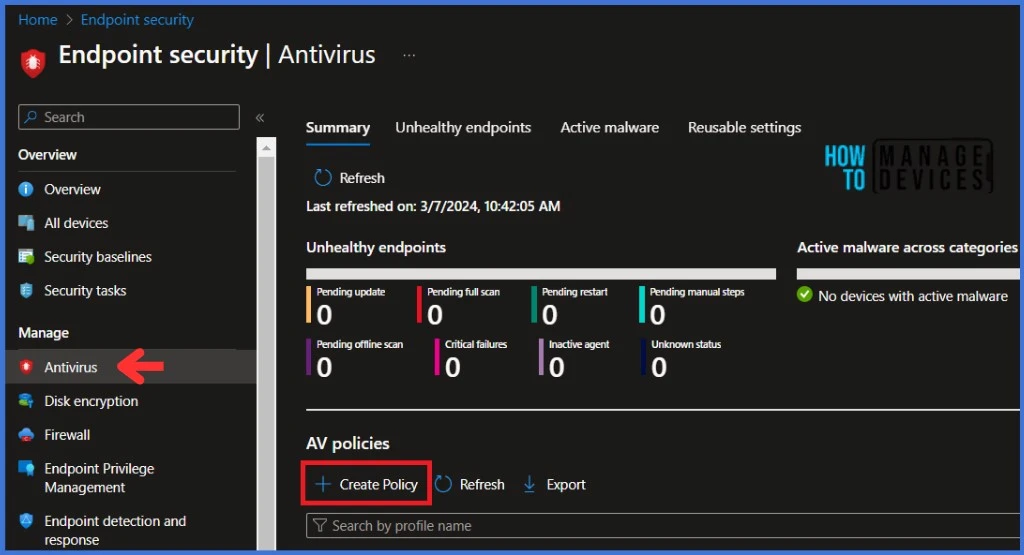This screenshot has width=1024, height=555.
Task: Click the Unhealthy endpoints status bar
Action: pos(541,274)
